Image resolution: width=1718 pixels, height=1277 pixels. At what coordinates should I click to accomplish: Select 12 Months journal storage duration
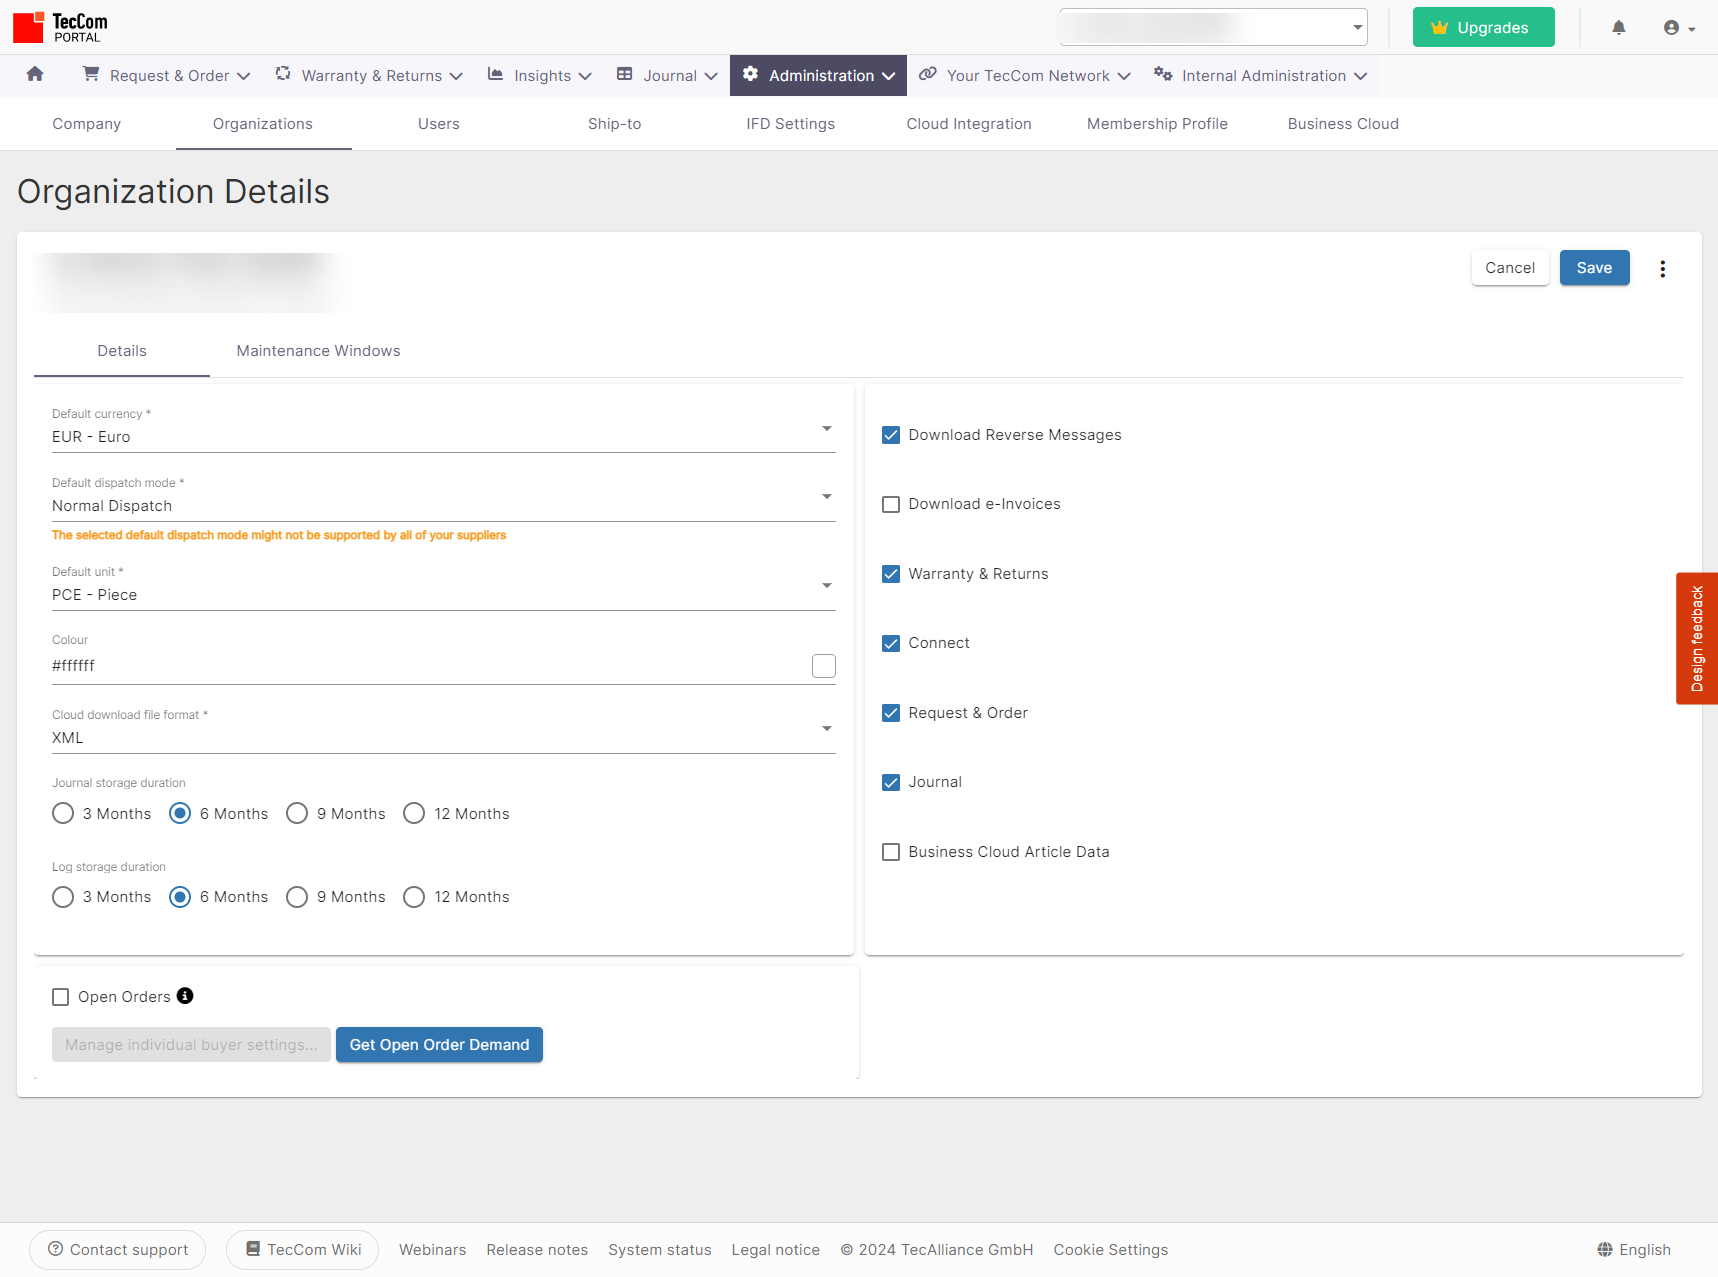click(414, 814)
